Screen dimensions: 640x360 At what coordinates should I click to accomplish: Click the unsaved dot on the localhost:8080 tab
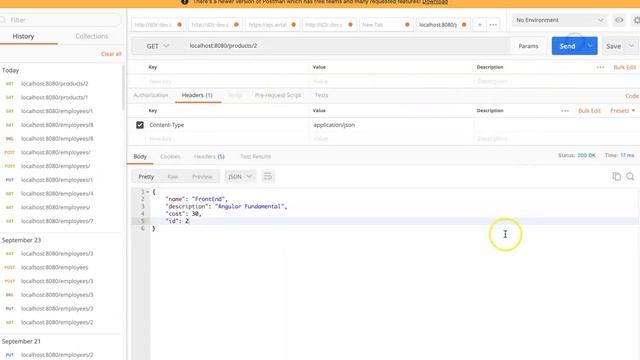point(464,25)
